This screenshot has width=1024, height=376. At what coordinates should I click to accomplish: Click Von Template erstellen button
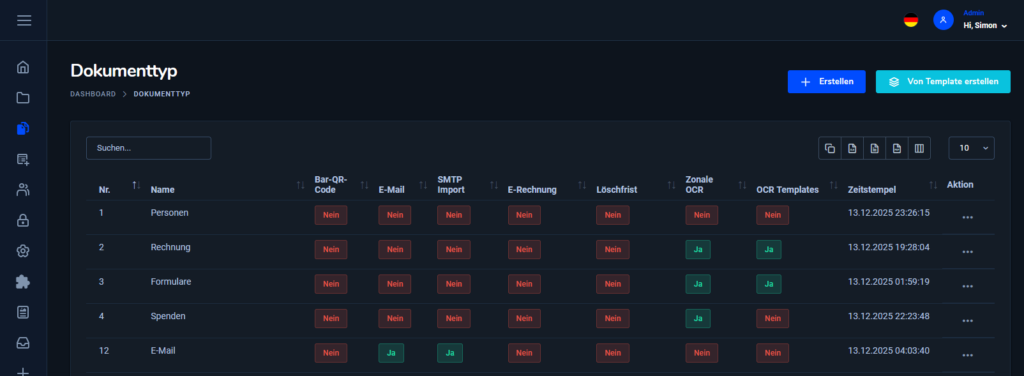pyautogui.click(x=942, y=82)
